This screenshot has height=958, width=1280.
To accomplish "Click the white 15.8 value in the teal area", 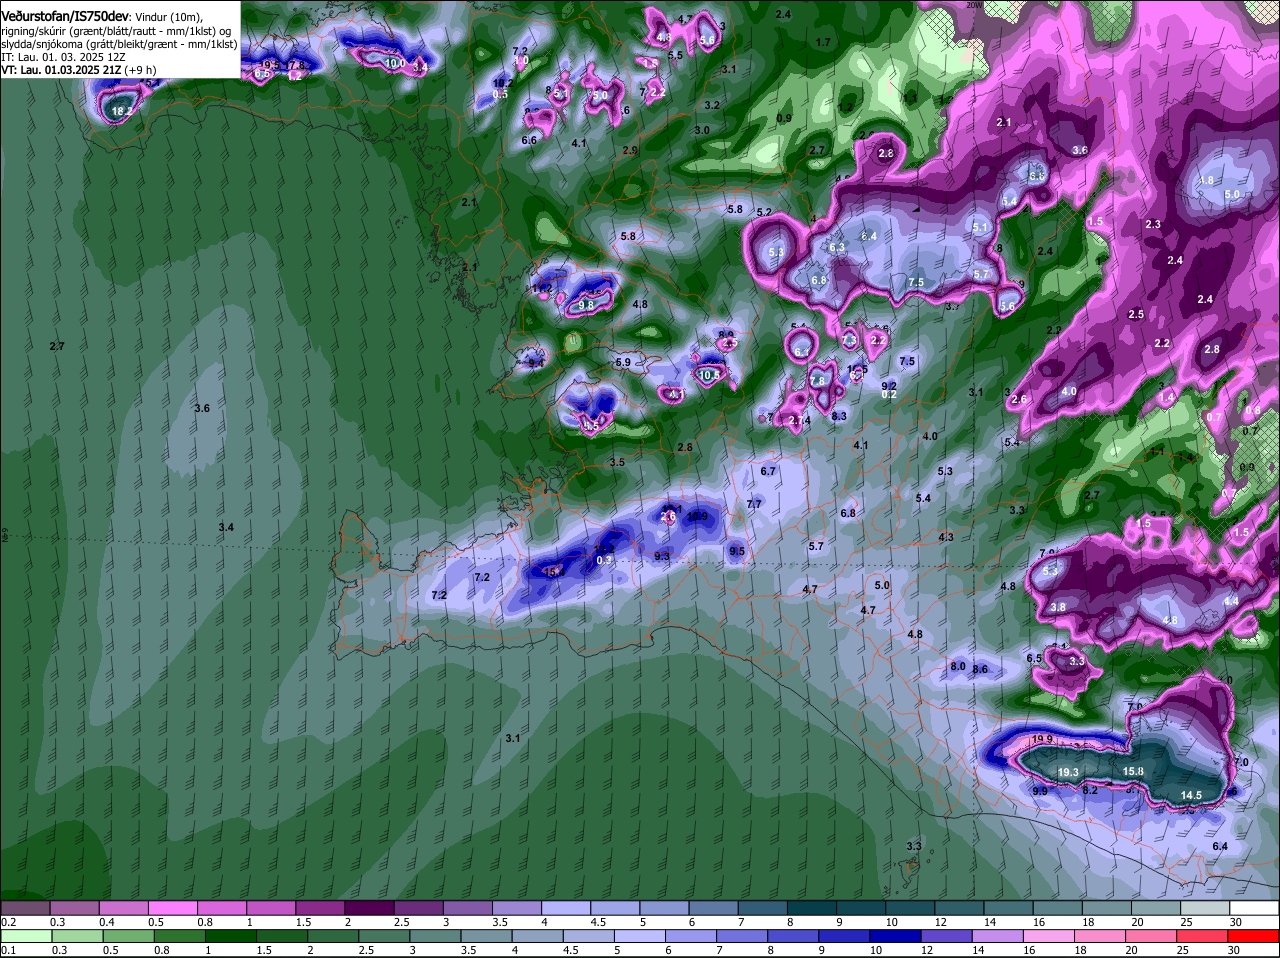I will [1133, 771].
